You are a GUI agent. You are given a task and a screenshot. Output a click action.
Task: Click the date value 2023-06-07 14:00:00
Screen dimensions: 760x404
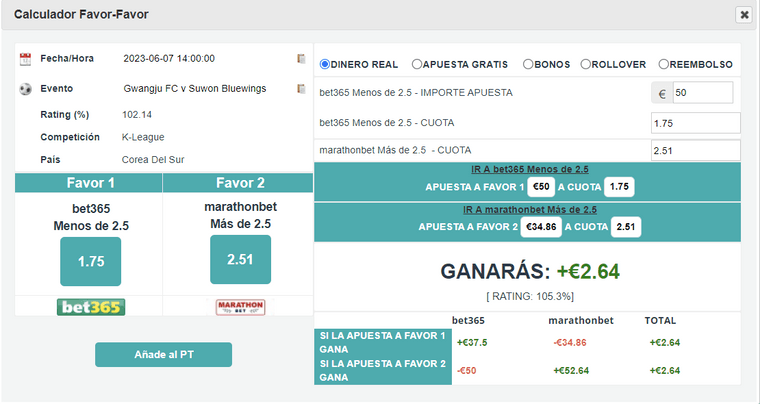(x=169, y=59)
